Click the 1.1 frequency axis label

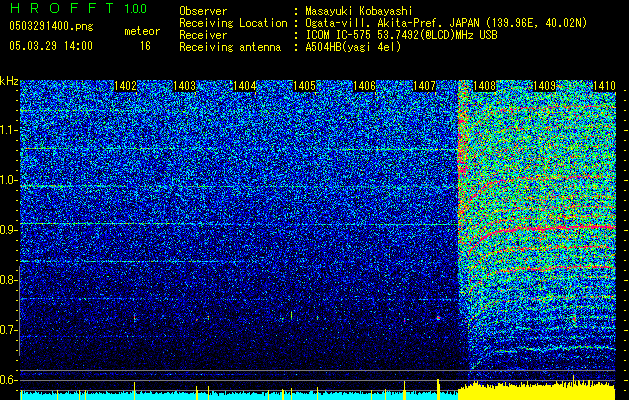8,130
